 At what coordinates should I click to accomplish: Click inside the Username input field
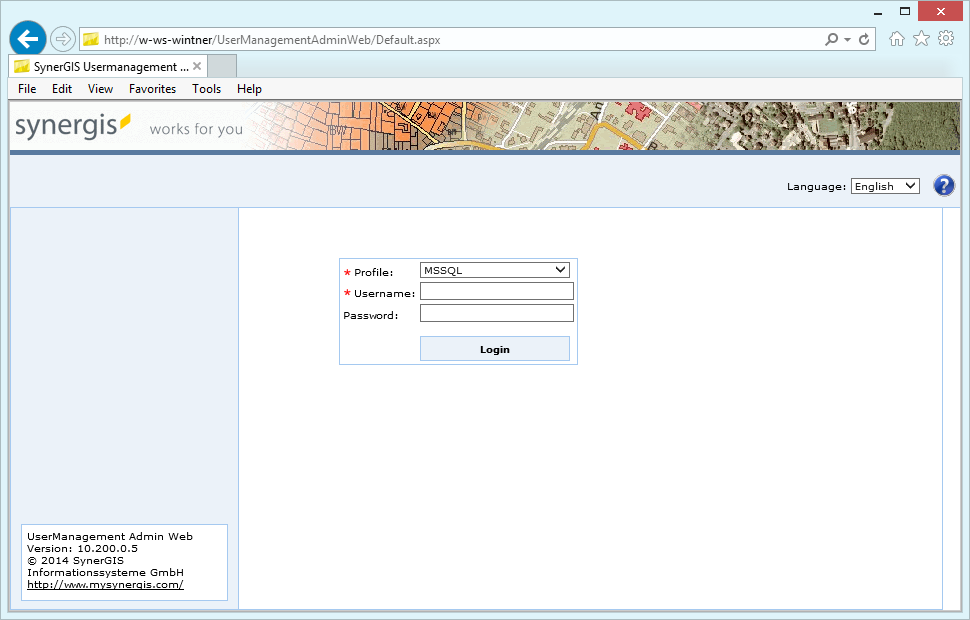point(496,291)
